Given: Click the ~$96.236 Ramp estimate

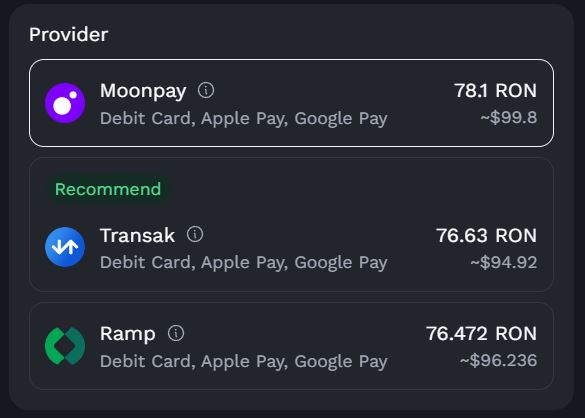Looking at the screenshot, I should point(498,361).
